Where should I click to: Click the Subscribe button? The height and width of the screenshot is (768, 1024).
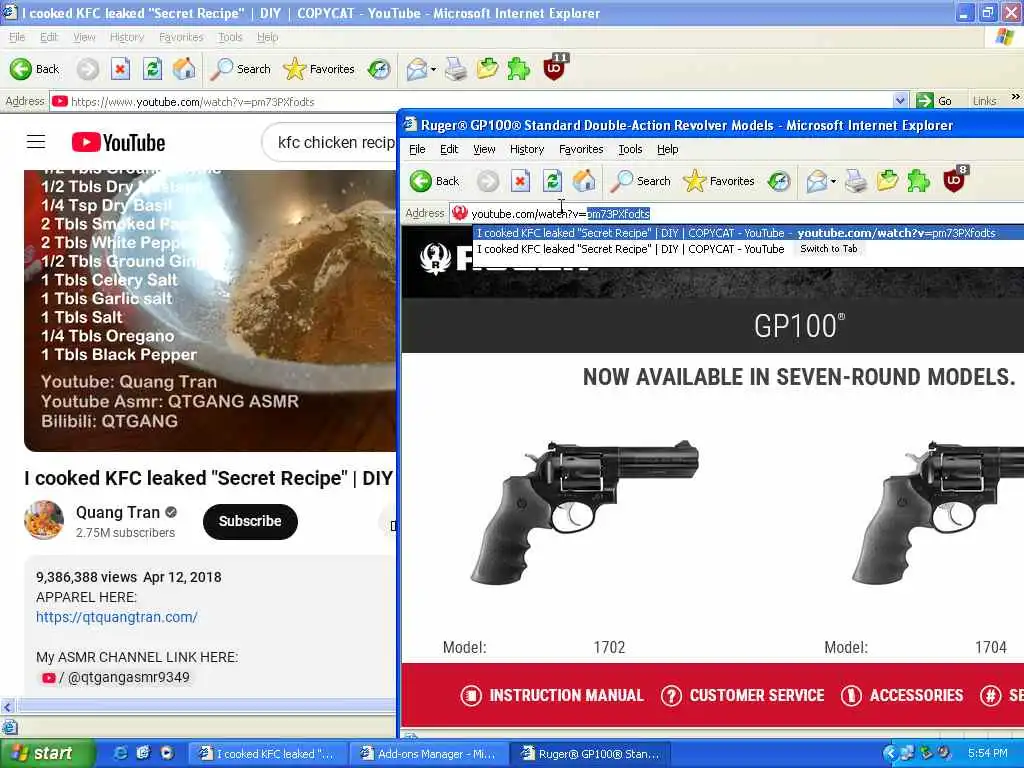(250, 521)
